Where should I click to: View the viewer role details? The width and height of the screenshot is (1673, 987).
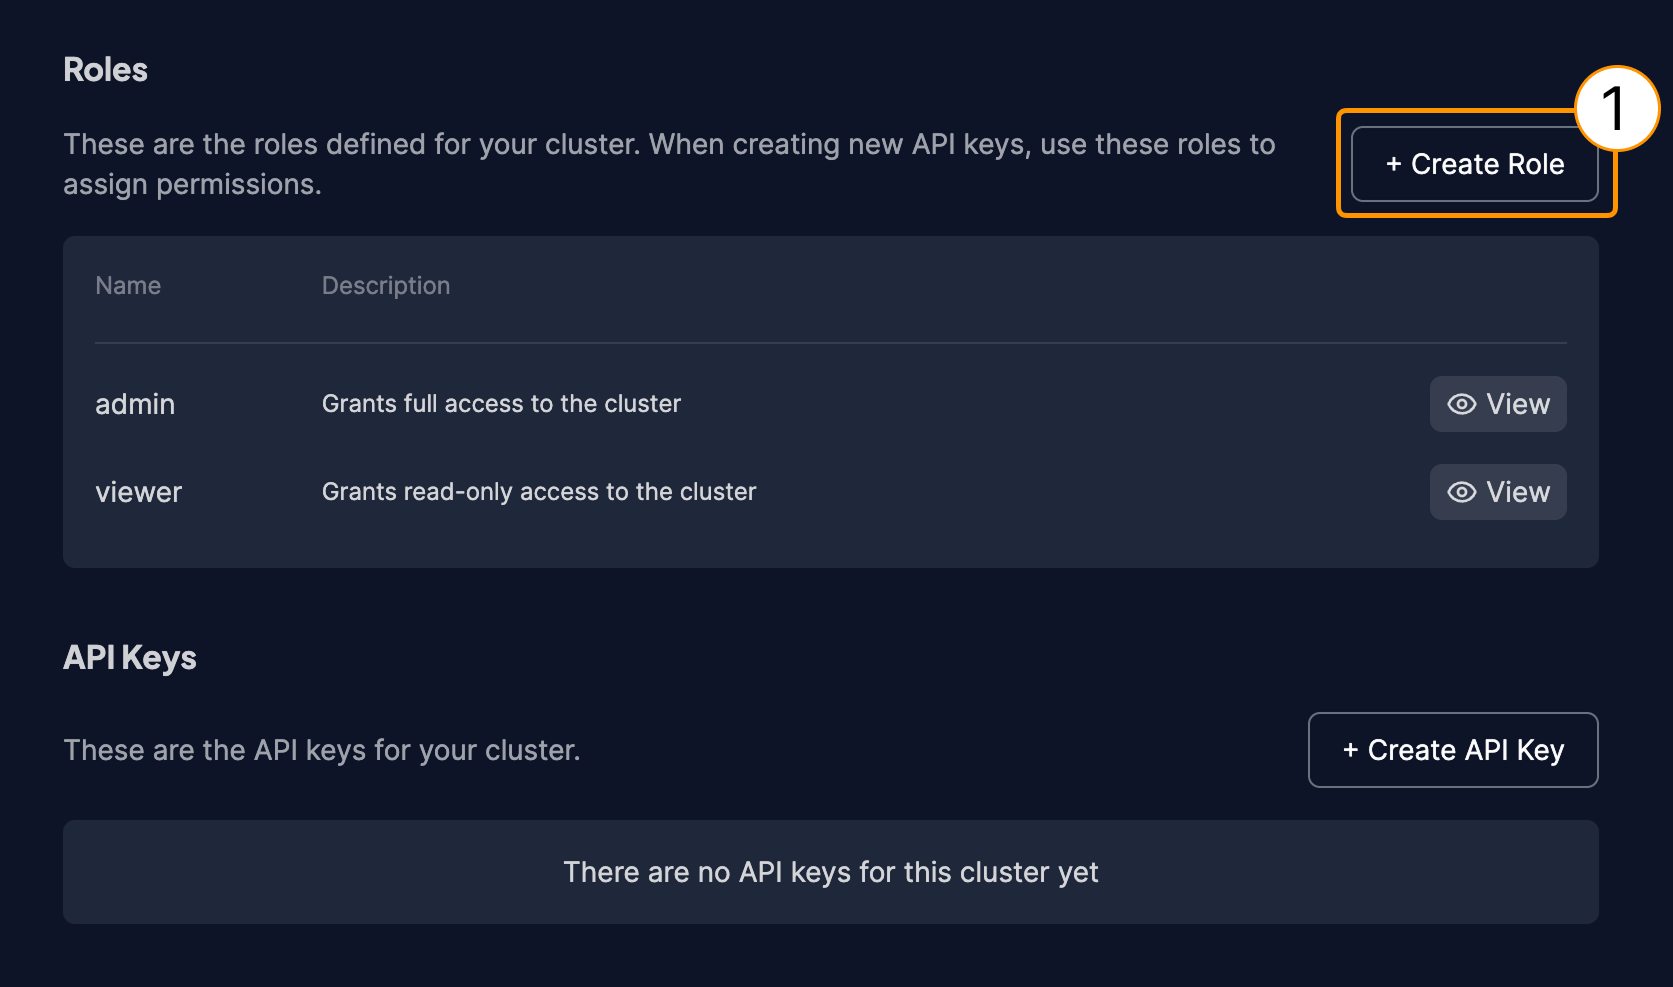pyautogui.click(x=1498, y=492)
